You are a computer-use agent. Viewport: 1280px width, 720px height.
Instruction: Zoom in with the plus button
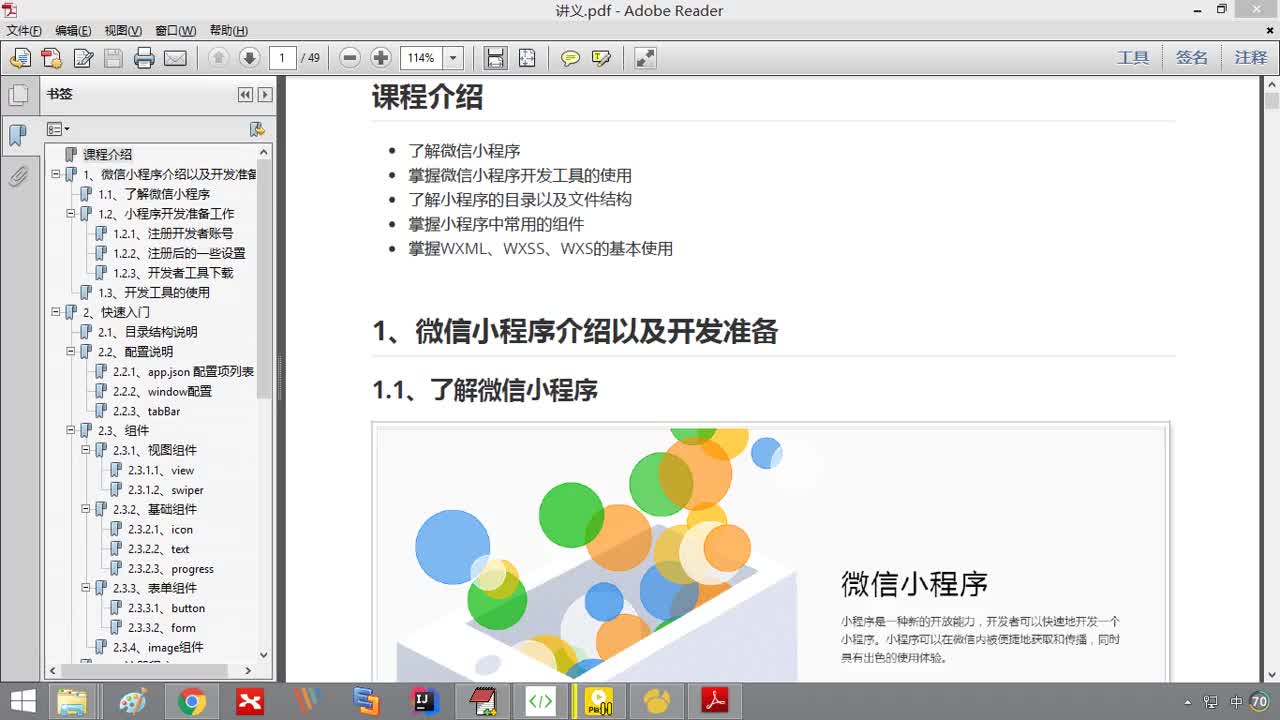381,58
